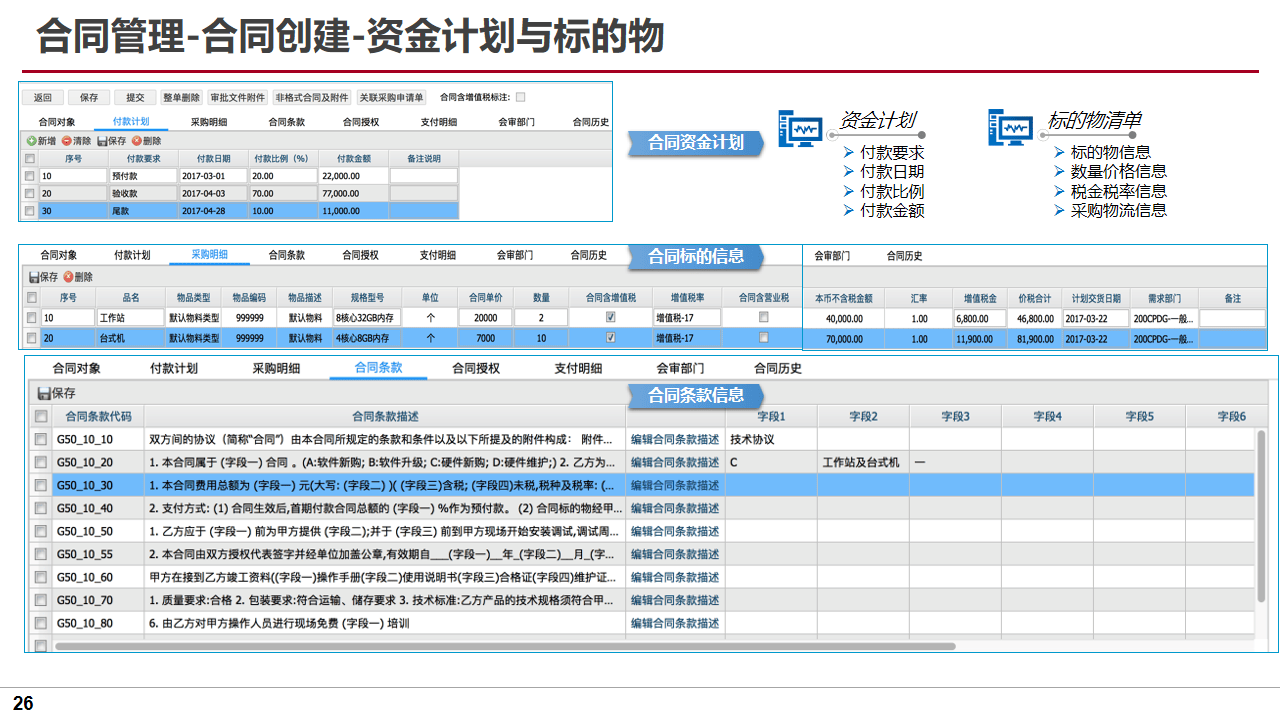This screenshot has height=720, width=1280.
Task: Toggle select-all checkbox in clause table header
Action: point(40,416)
